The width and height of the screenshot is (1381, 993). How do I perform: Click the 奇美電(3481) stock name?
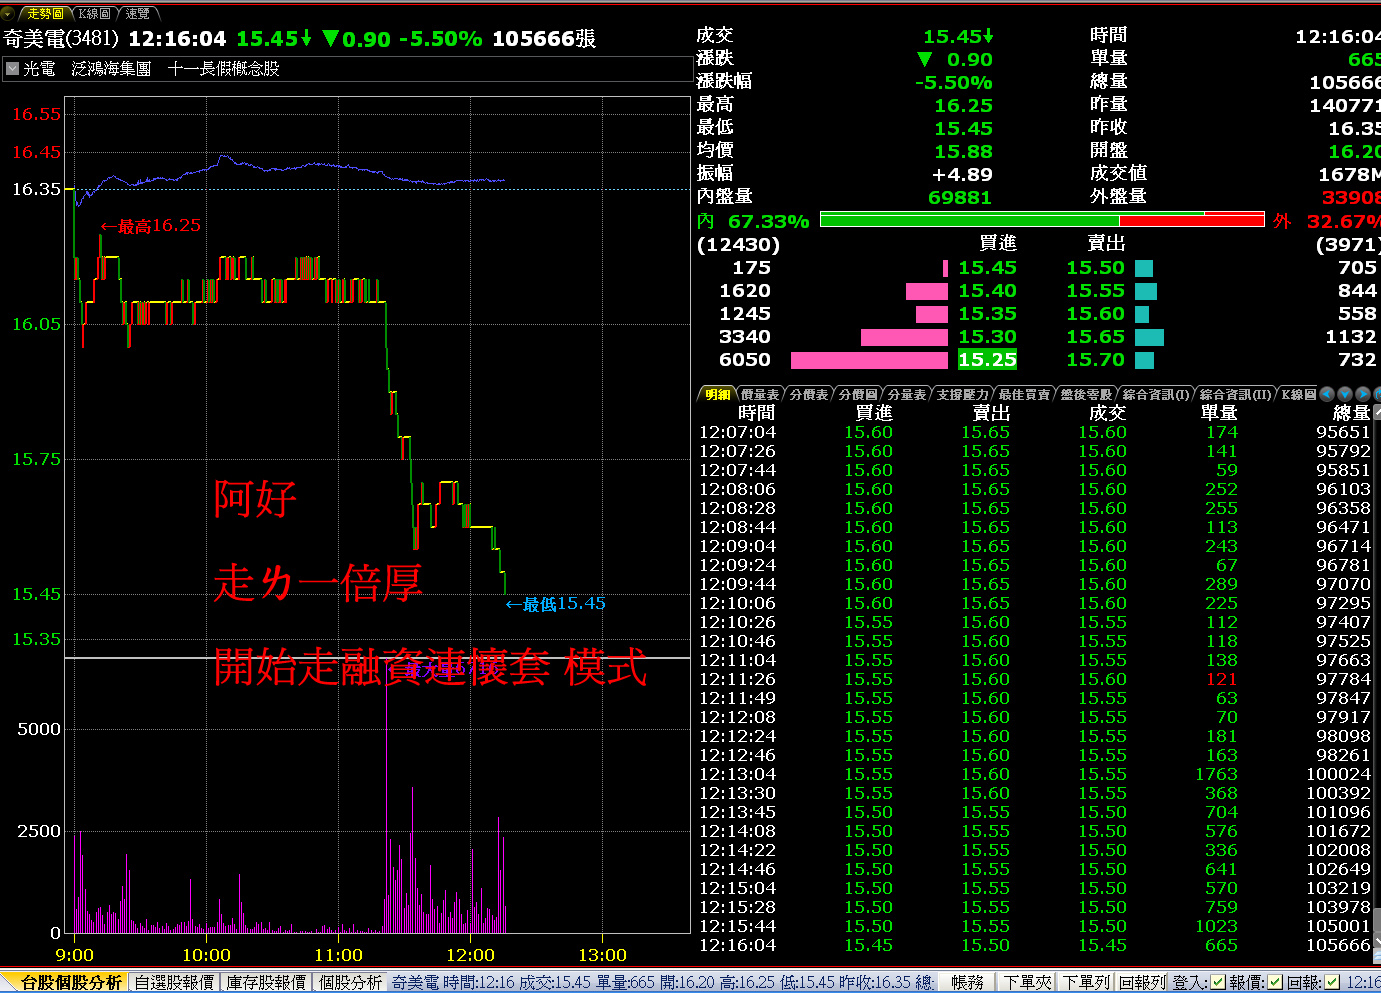tap(61, 39)
